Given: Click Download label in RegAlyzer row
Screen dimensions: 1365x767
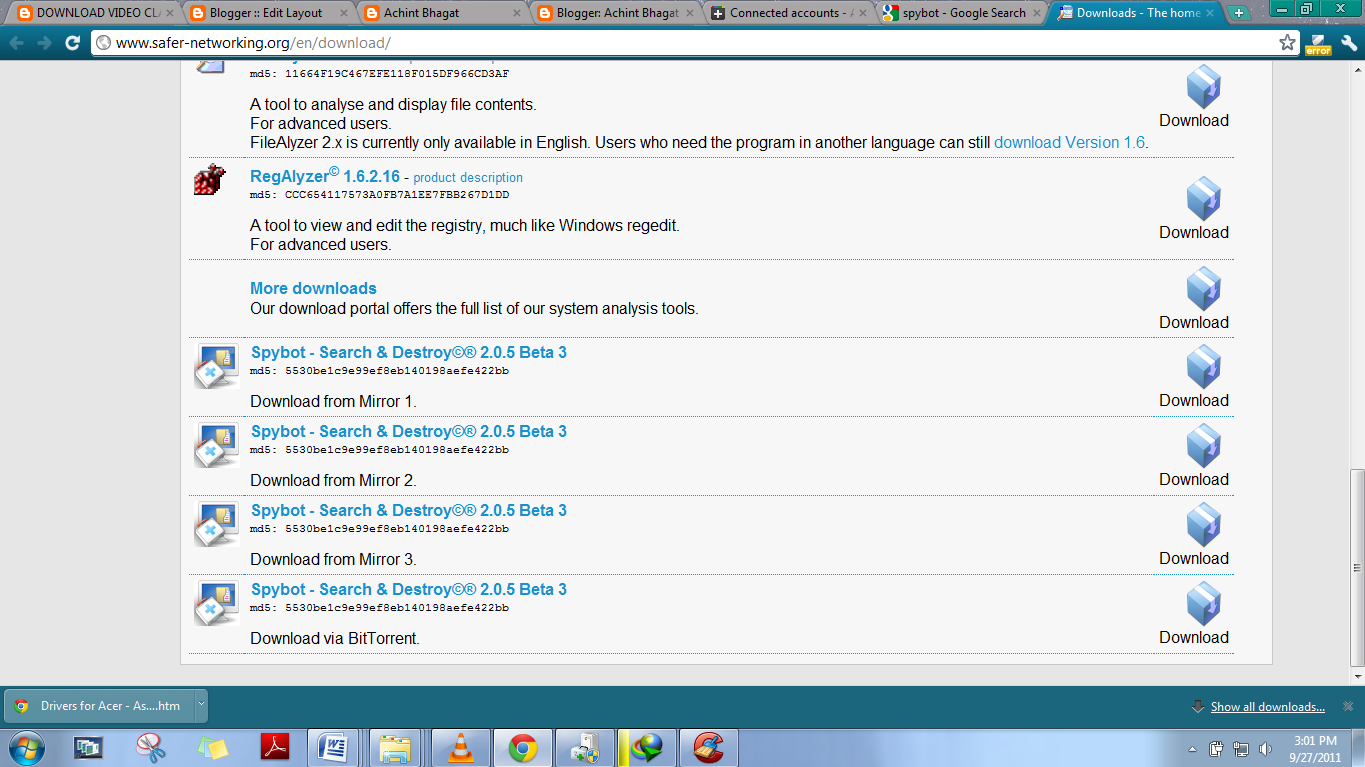Looking at the screenshot, I should point(1194,232).
